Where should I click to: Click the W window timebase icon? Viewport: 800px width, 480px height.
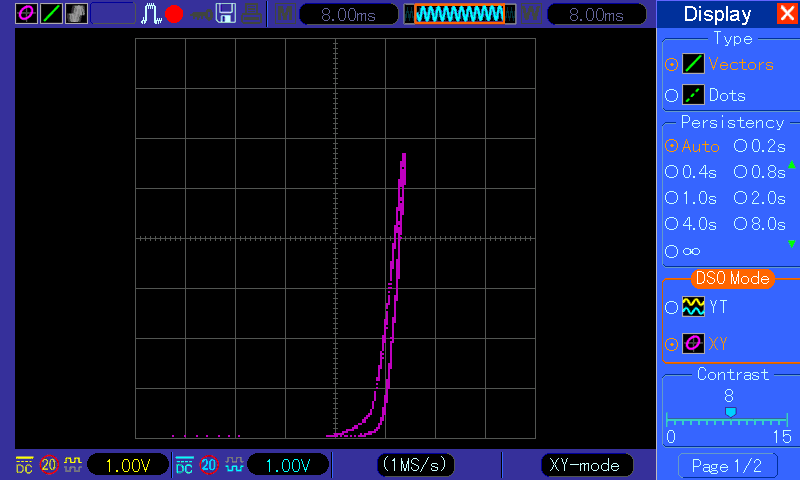[531, 14]
